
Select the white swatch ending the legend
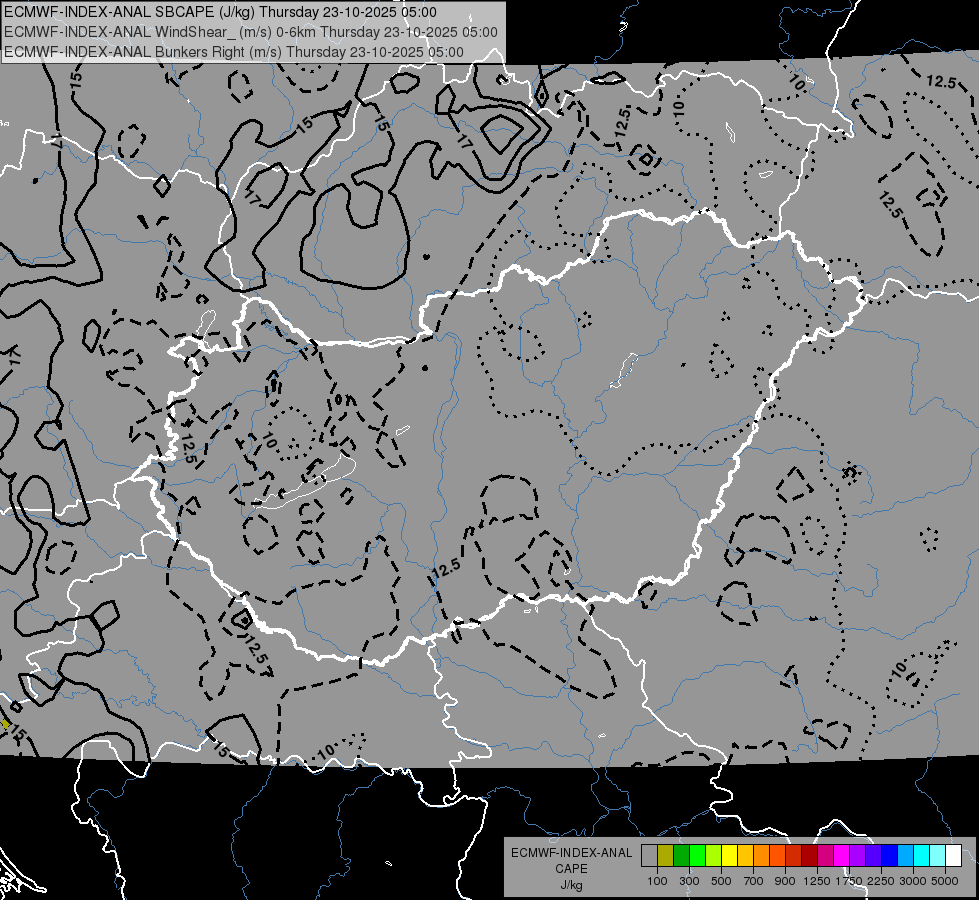(x=953, y=855)
